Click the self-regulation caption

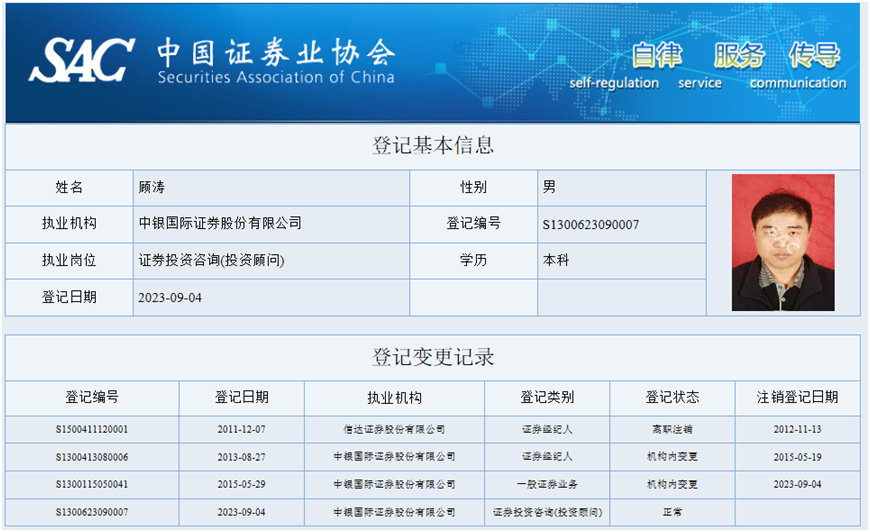pos(614,83)
